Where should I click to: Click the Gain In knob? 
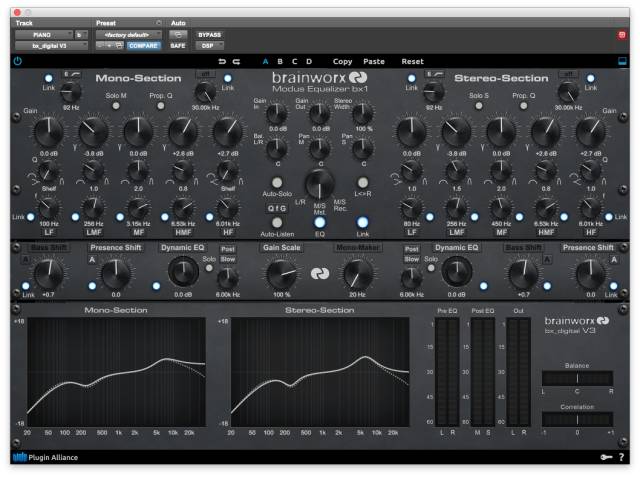click(x=277, y=113)
